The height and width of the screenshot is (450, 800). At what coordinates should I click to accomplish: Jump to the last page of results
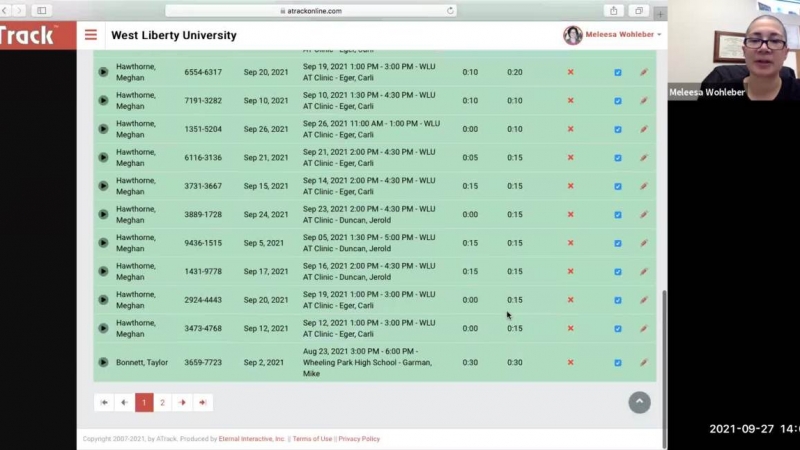[x=202, y=403]
